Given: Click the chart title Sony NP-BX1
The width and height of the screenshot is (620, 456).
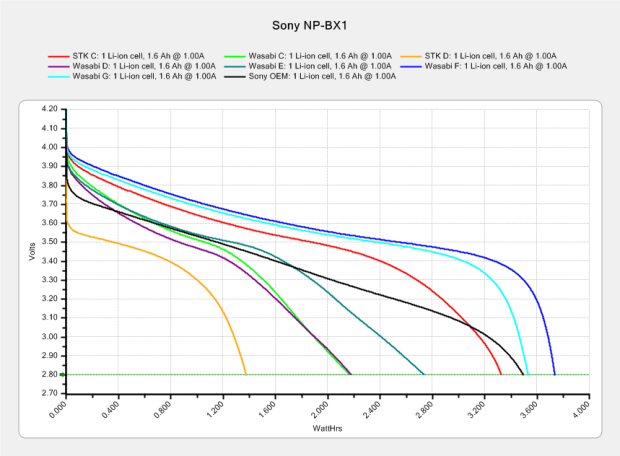Looking at the screenshot, I should pyautogui.click(x=310, y=26).
